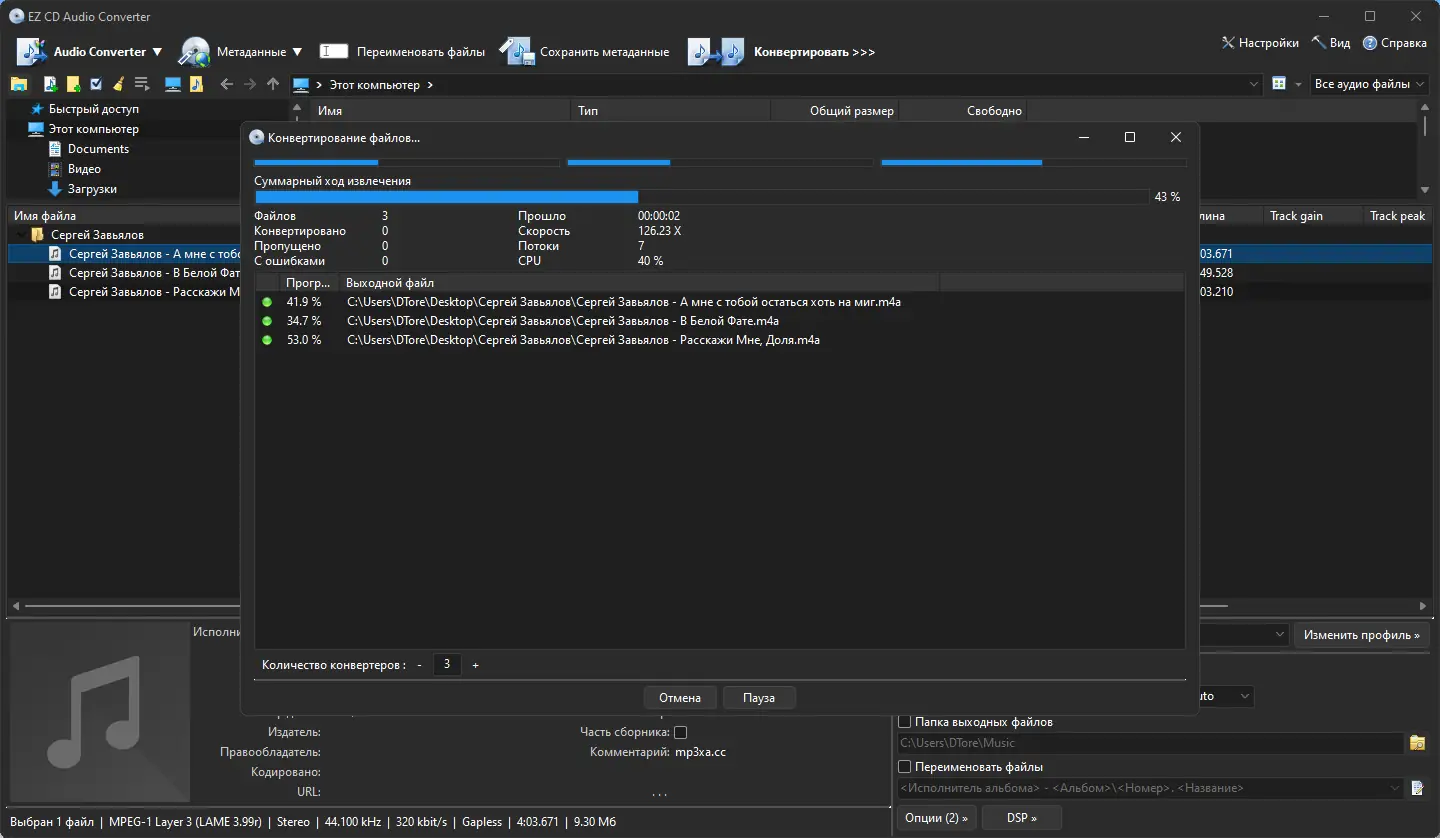This screenshot has width=1440, height=838.
Task: Click the green status dot for 53.0 %
Action: (x=267, y=340)
